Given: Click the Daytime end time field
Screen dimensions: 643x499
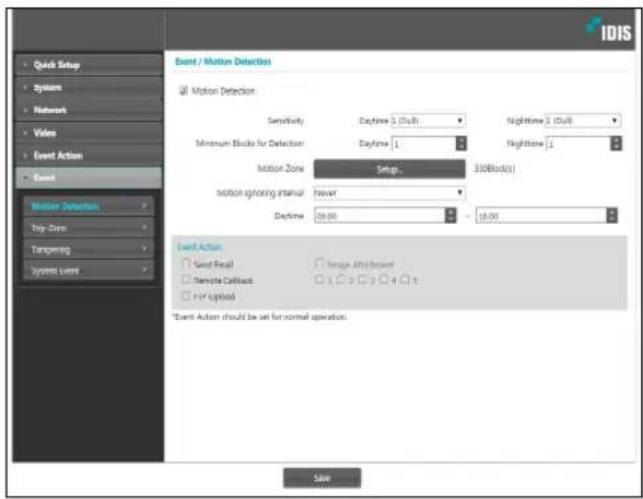Looking at the screenshot, I should click(x=541, y=216).
